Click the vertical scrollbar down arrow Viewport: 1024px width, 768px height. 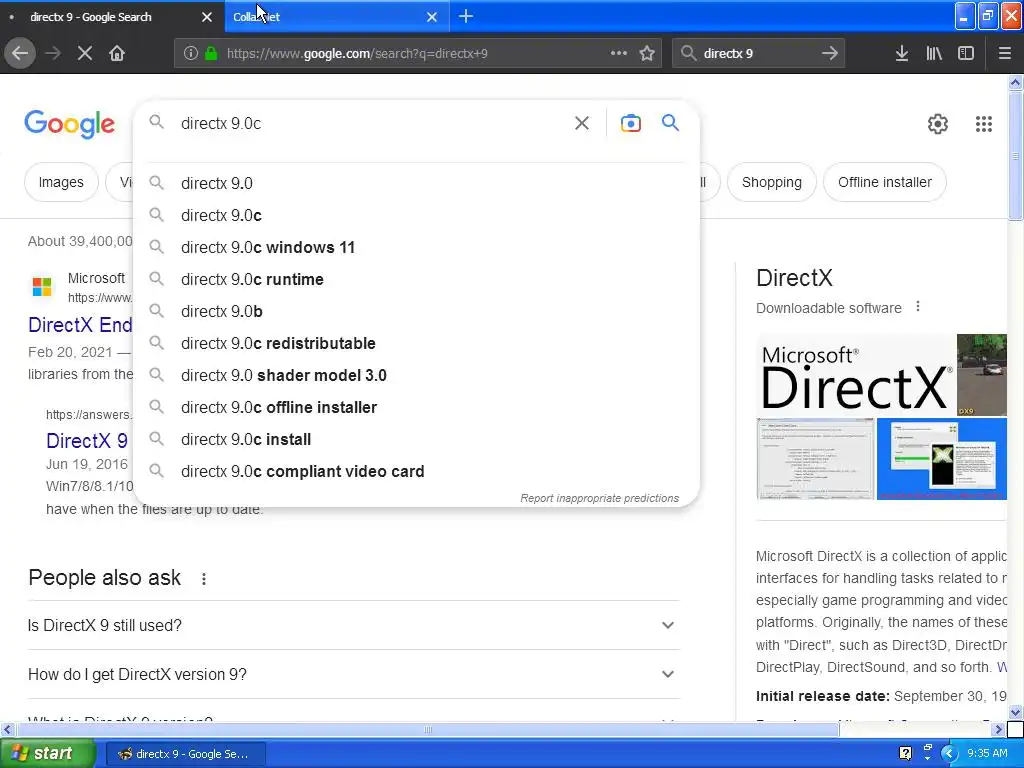(x=1016, y=712)
